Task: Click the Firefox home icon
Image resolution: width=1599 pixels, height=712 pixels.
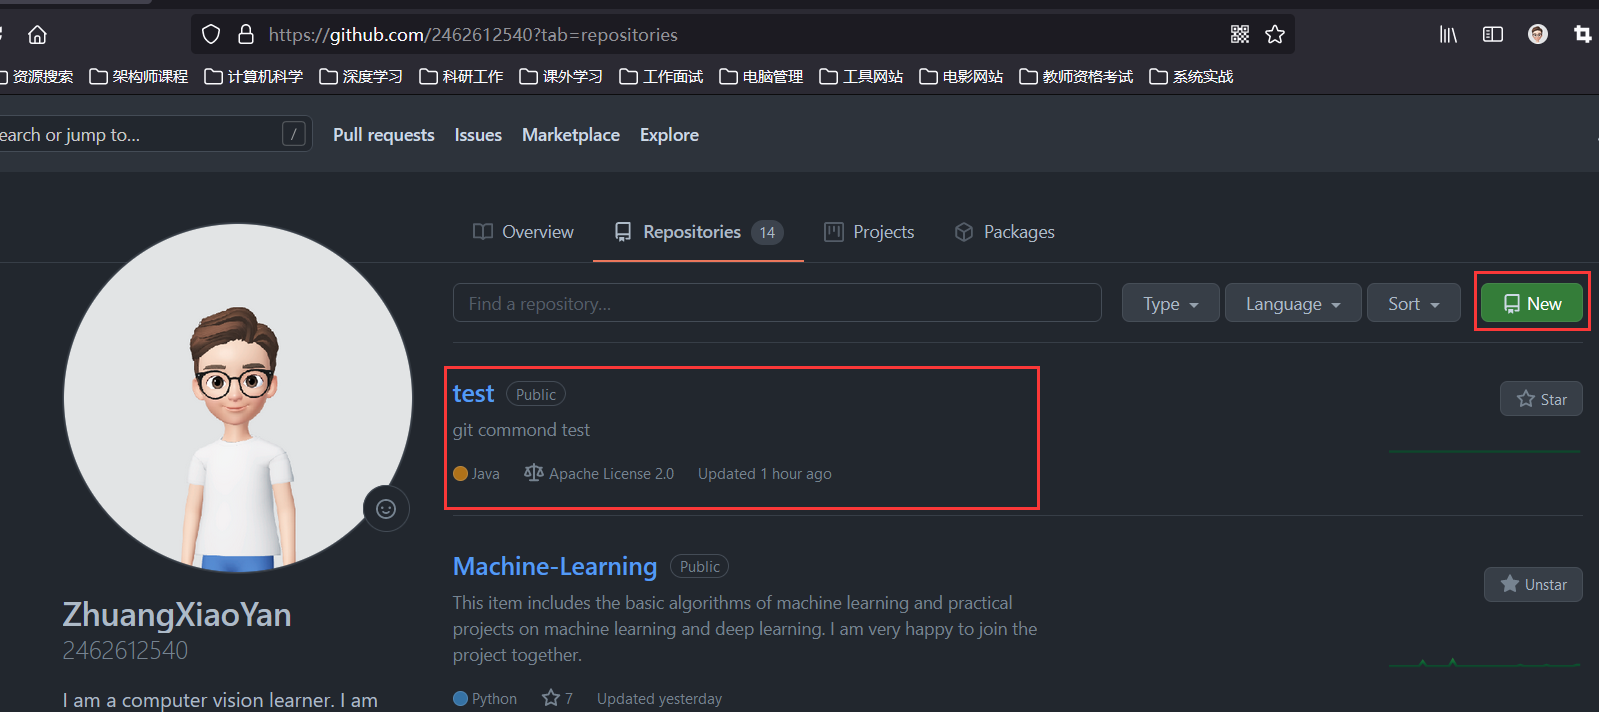Action: [x=37, y=35]
